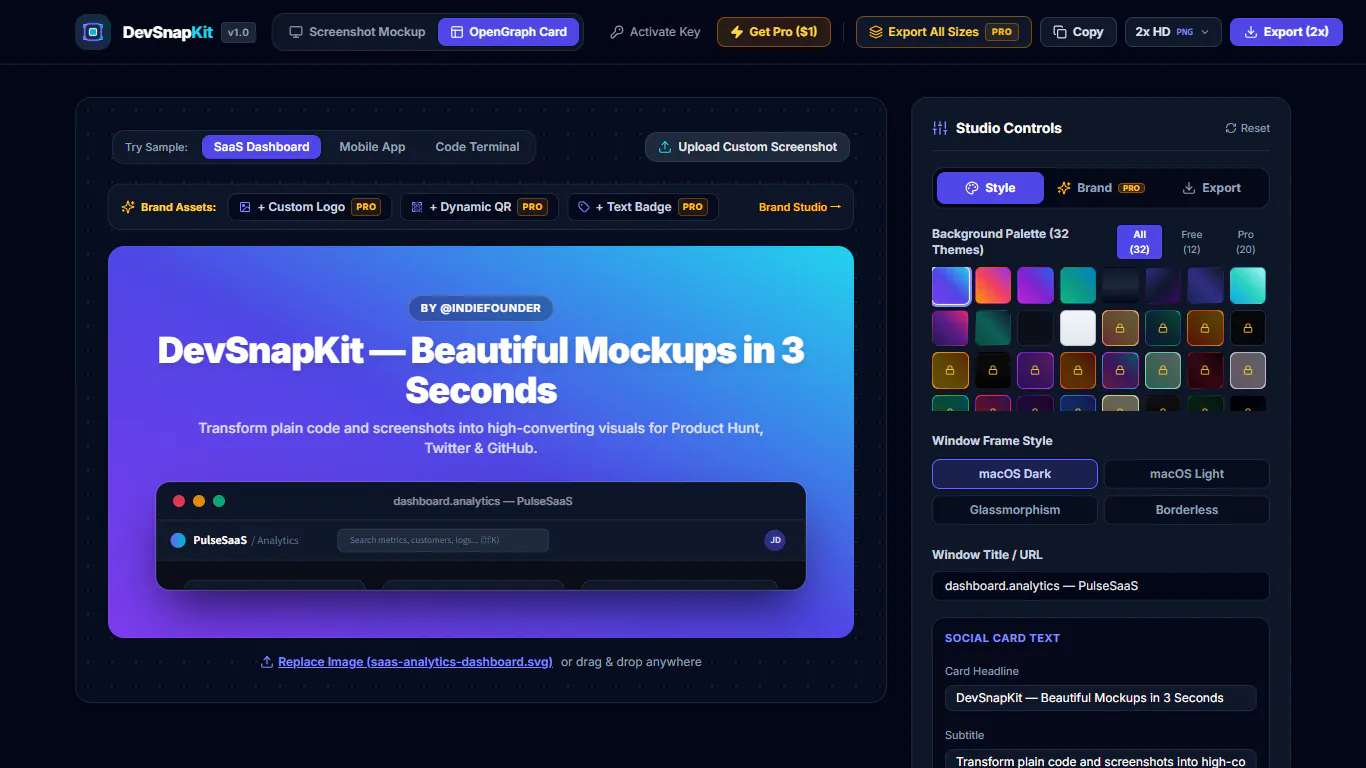1366x768 pixels.
Task: Add a Text Badge brand asset
Action: [x=643, y=207]
